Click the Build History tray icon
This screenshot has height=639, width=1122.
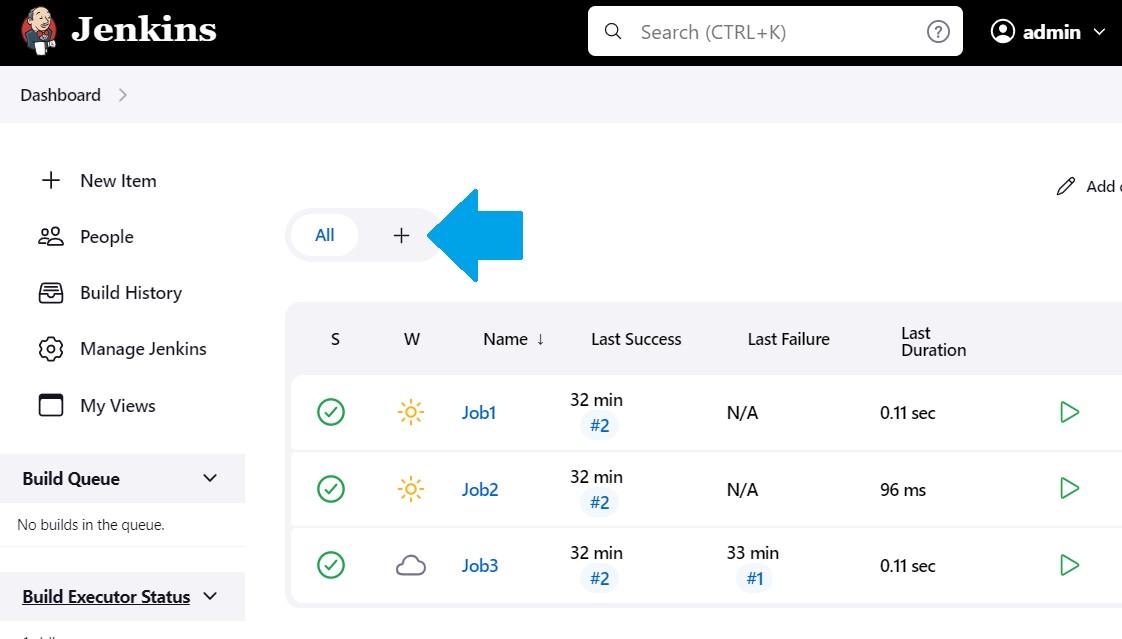(51, 293)
